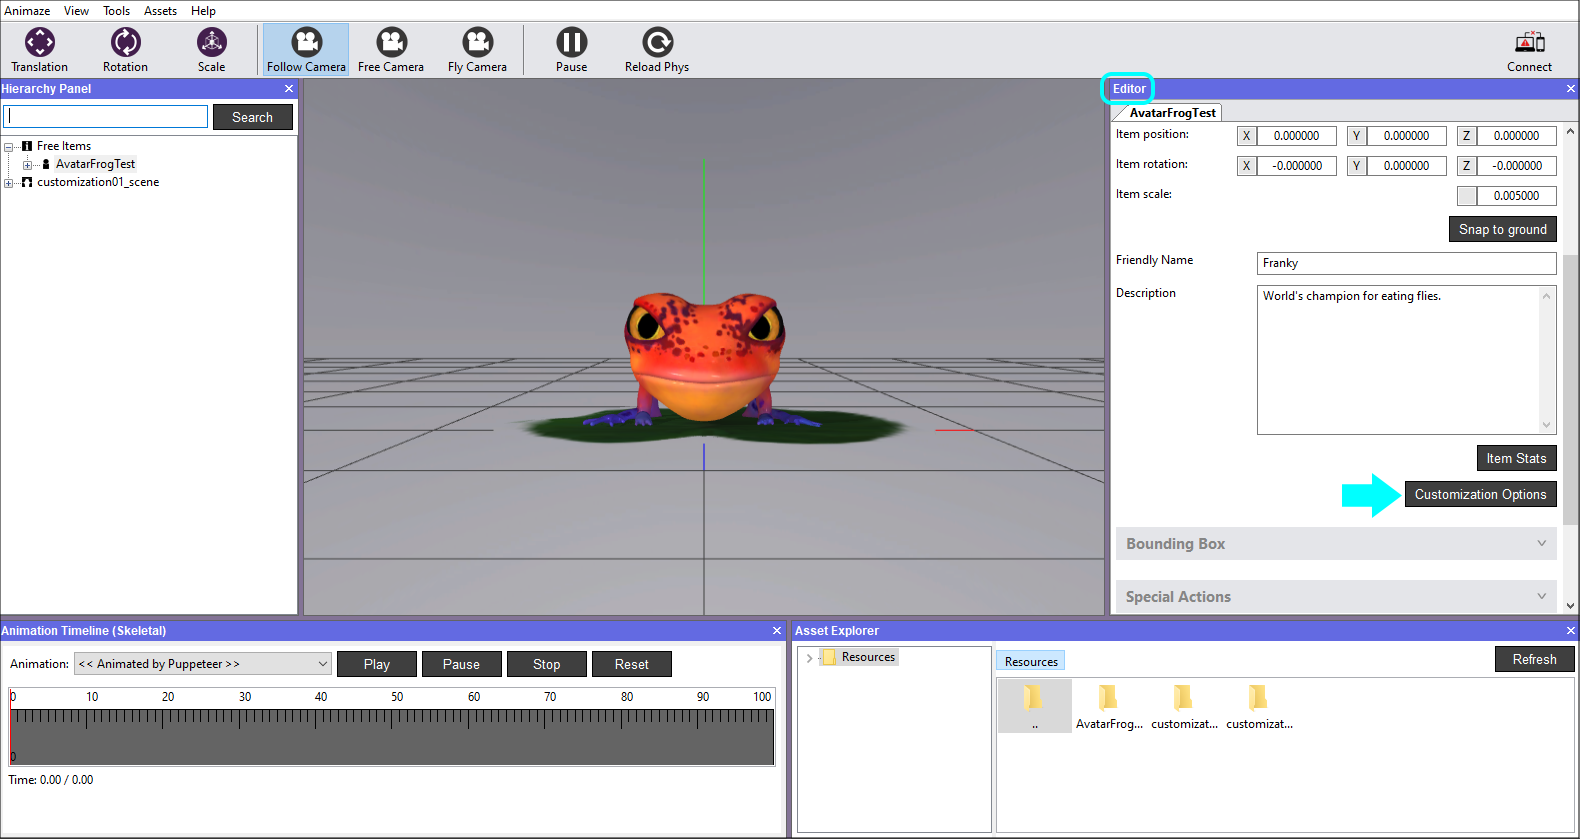Open the Animation dropdown list

click(203, 664)
